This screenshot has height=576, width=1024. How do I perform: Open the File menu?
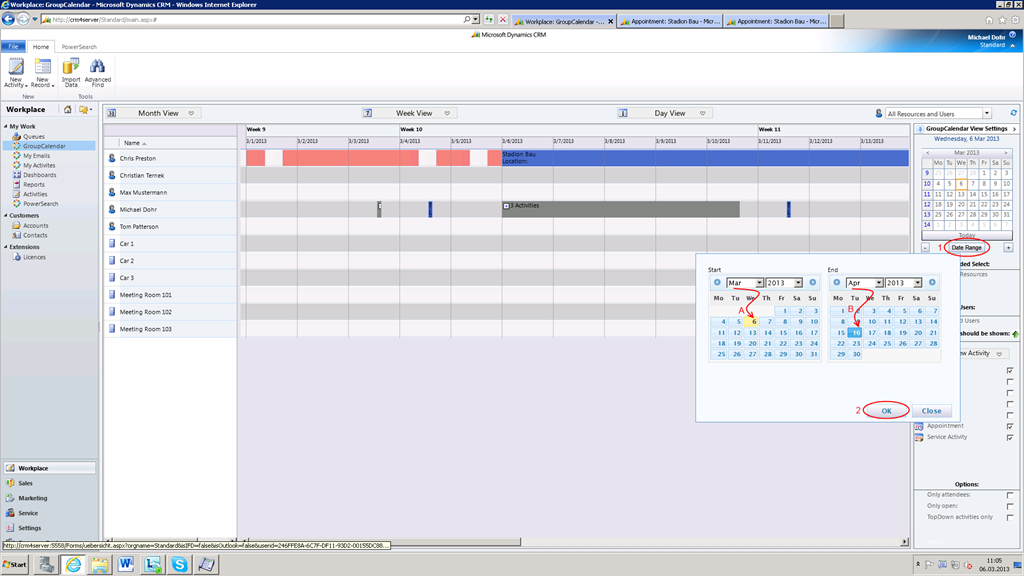(13, 46)
